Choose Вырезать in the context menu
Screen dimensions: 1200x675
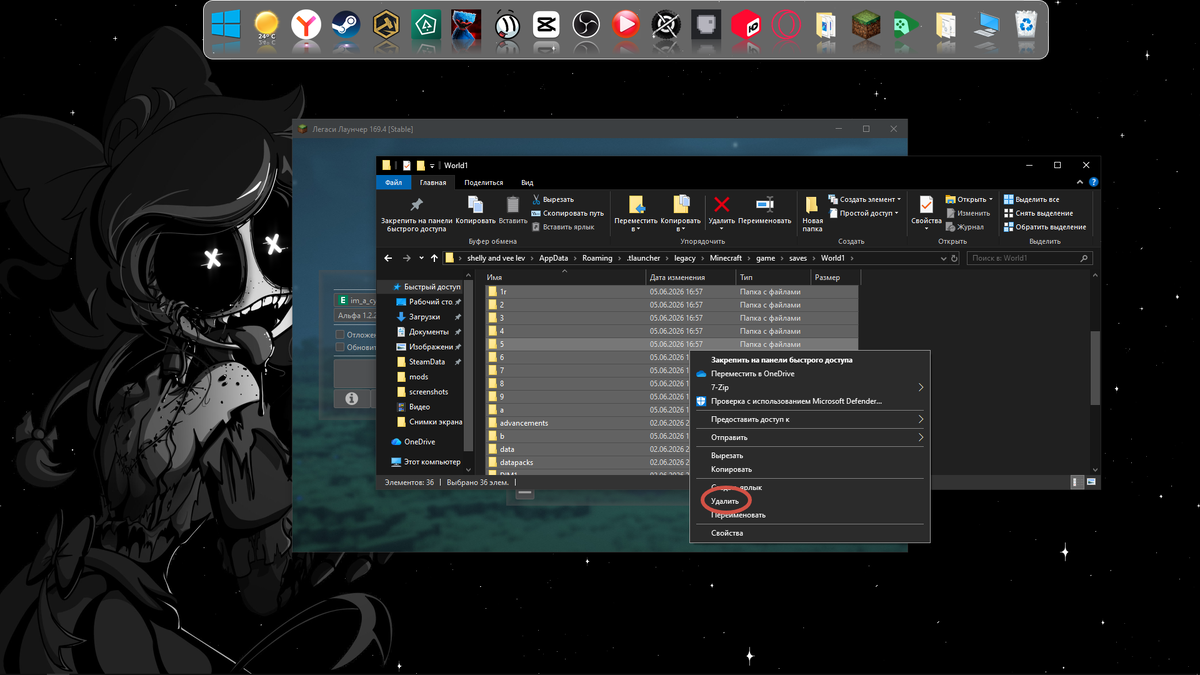click(727, 455)
